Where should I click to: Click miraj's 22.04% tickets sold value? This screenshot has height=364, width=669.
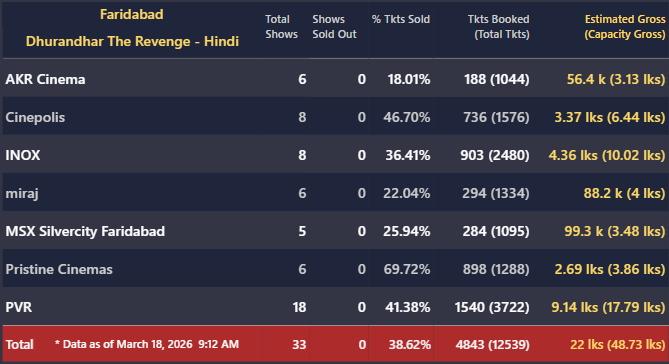[407, 193]
